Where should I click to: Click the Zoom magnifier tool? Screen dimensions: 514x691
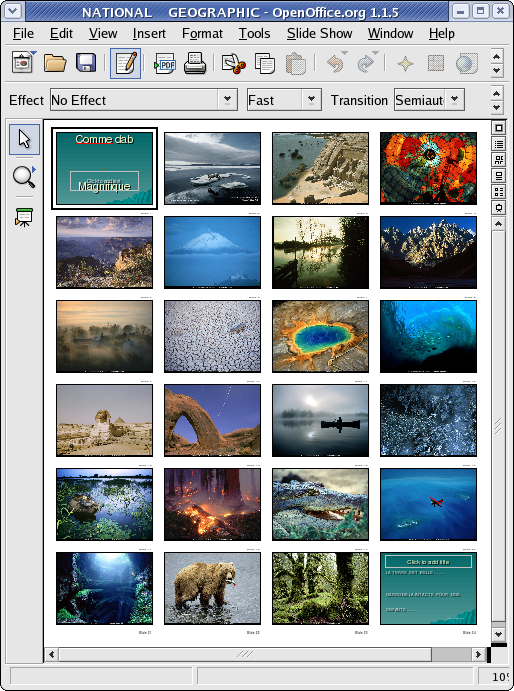tap(24, 176)
